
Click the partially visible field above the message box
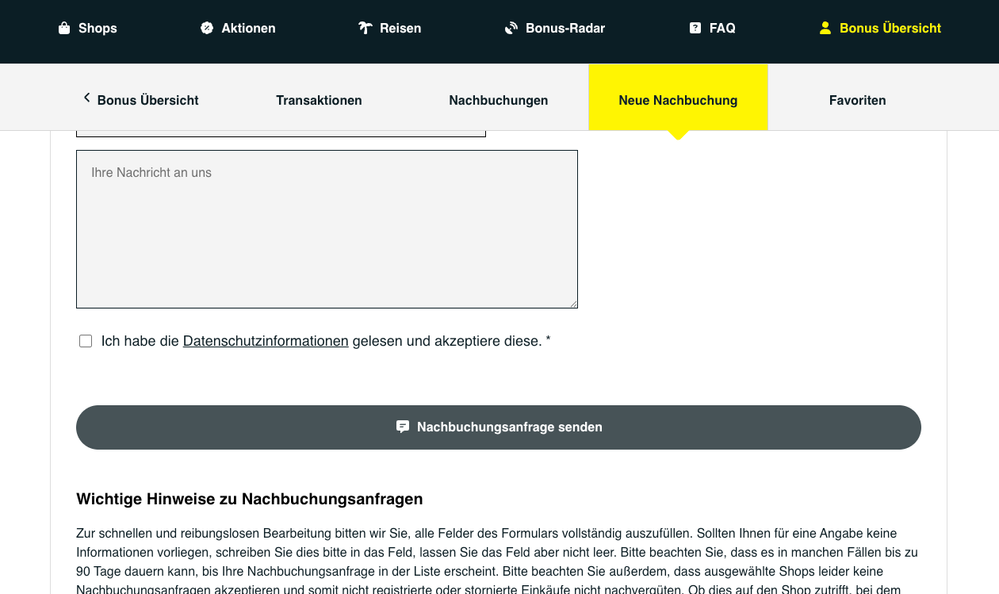pos(281,133)
